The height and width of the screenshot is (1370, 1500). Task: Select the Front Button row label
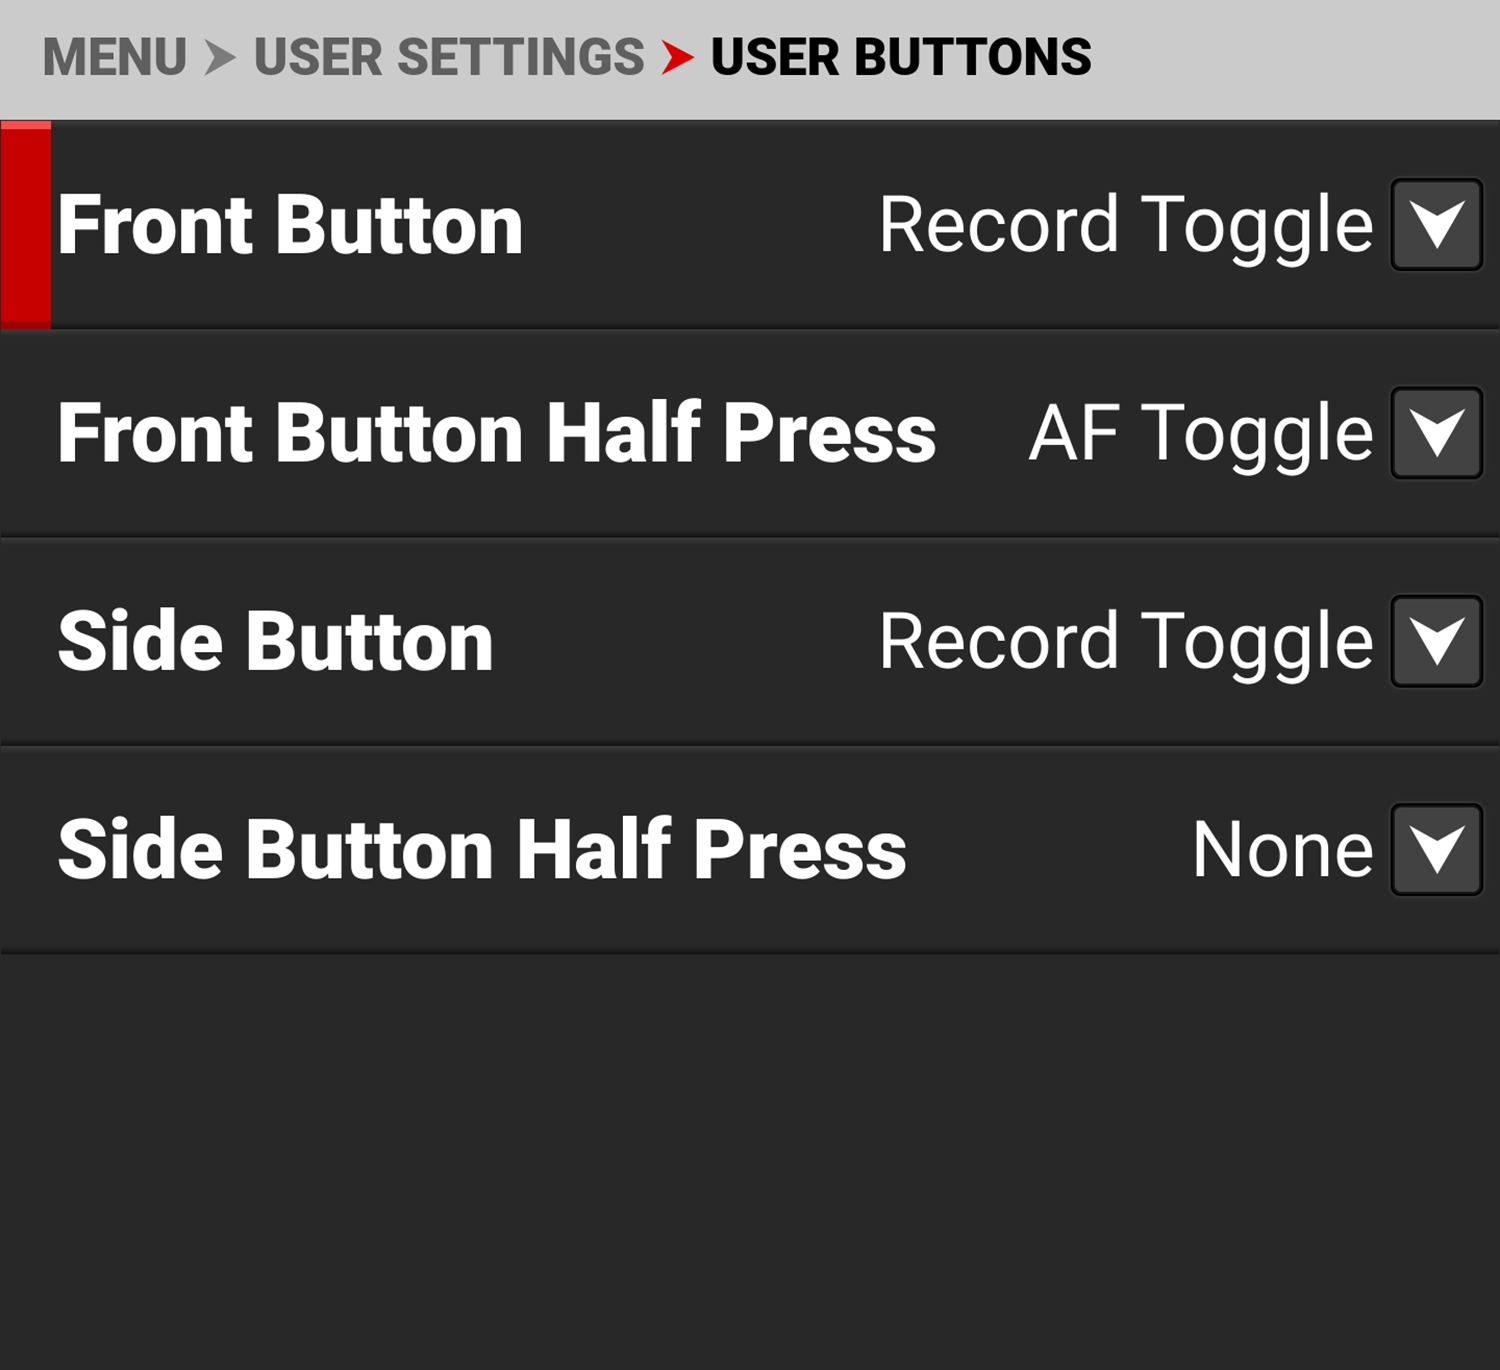tap(290, 225)
